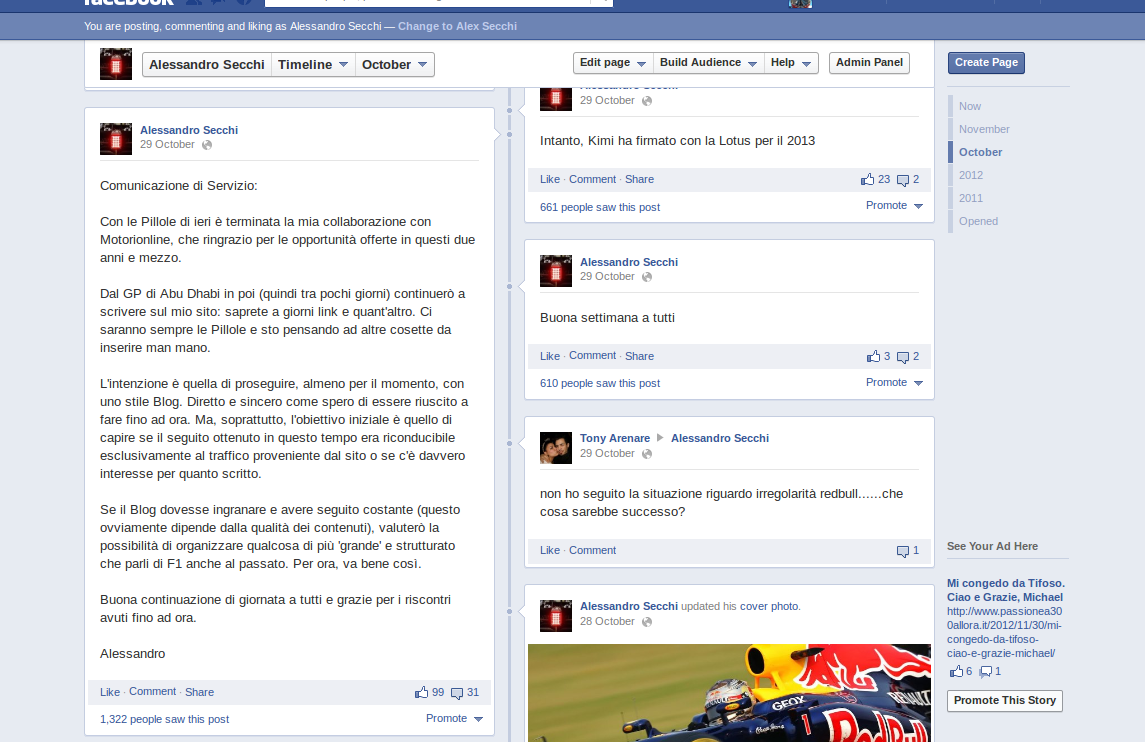This screenshot has width=1145, height=742.
Task: Open the October month dropdown
Action: 395,65
